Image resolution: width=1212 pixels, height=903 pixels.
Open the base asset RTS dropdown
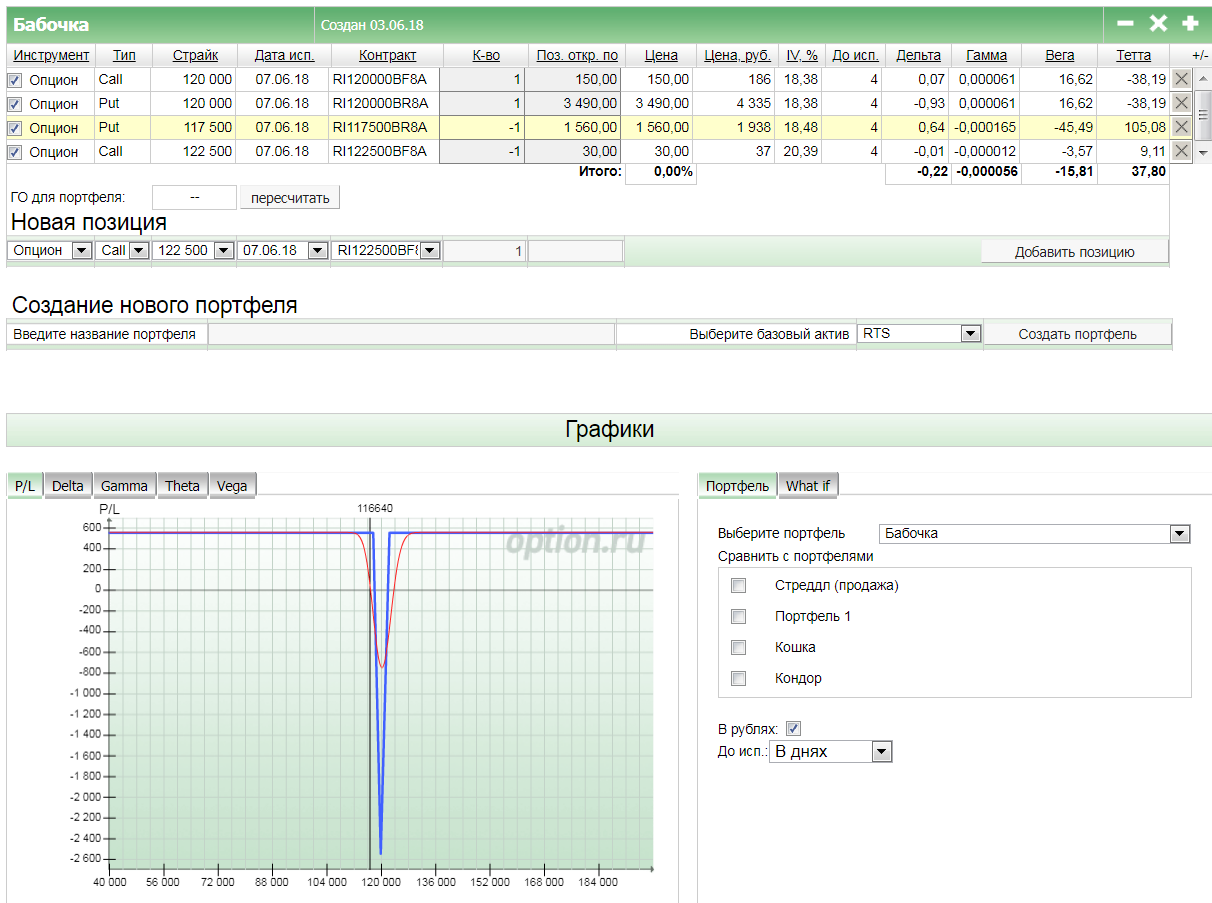(x=970, y=334)
